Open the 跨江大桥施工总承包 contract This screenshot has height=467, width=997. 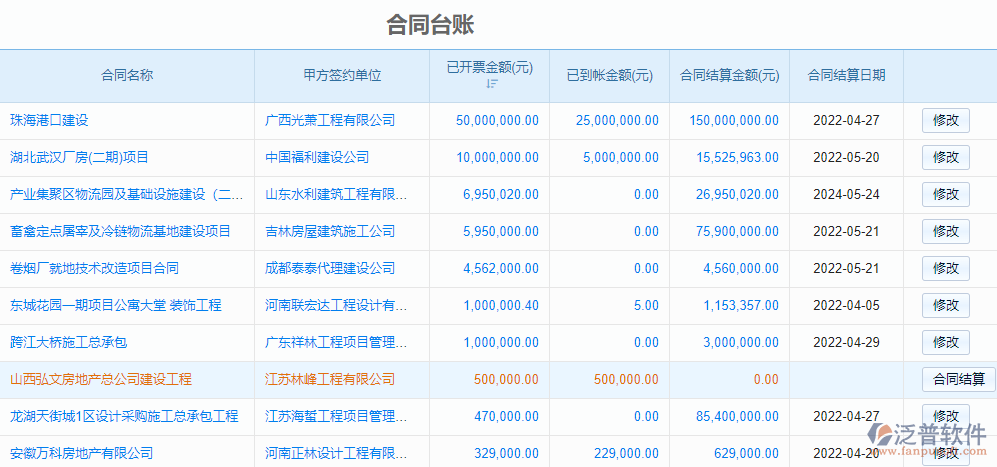tap(68, 342)
